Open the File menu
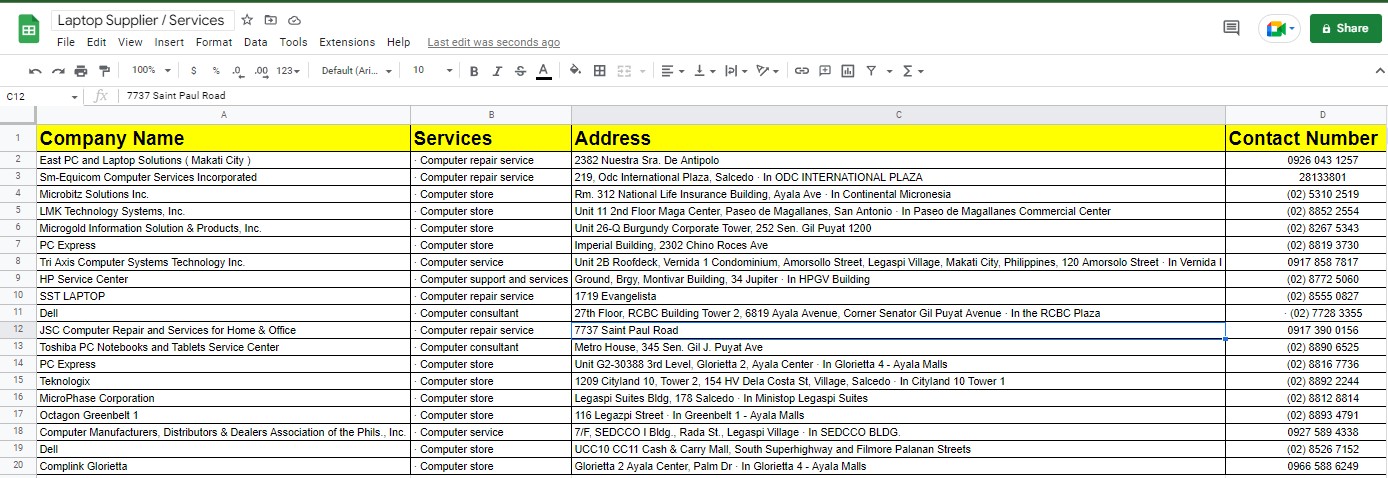Image resolution: width=1388 pixels, height=478 pixels. coord(66,42)
